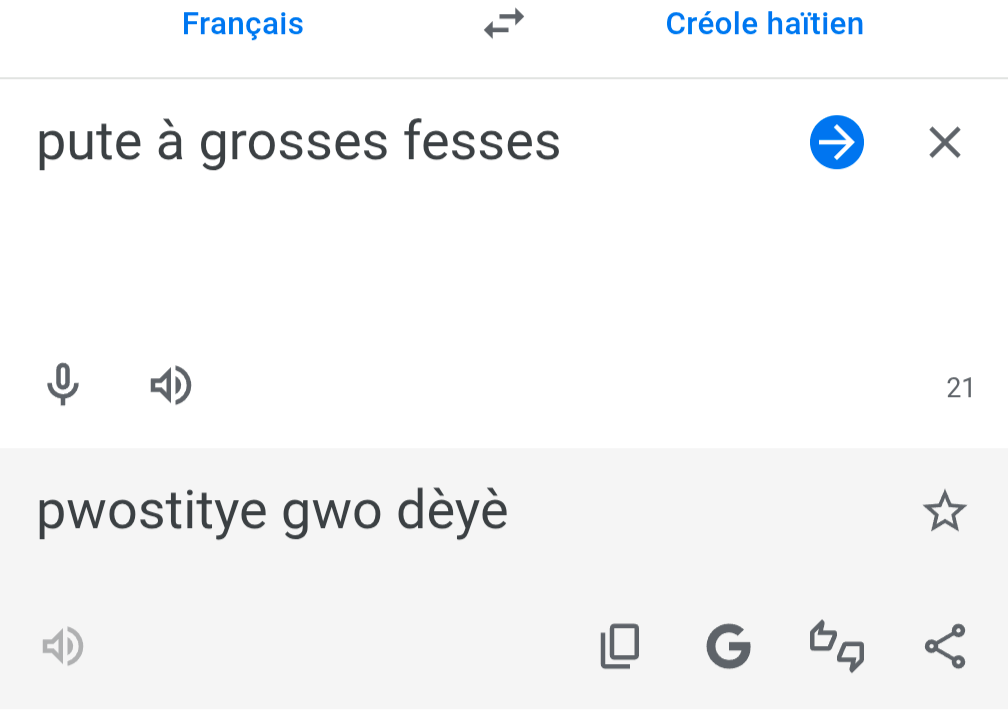
Task: Star the translation to save it
Action: 945,512
